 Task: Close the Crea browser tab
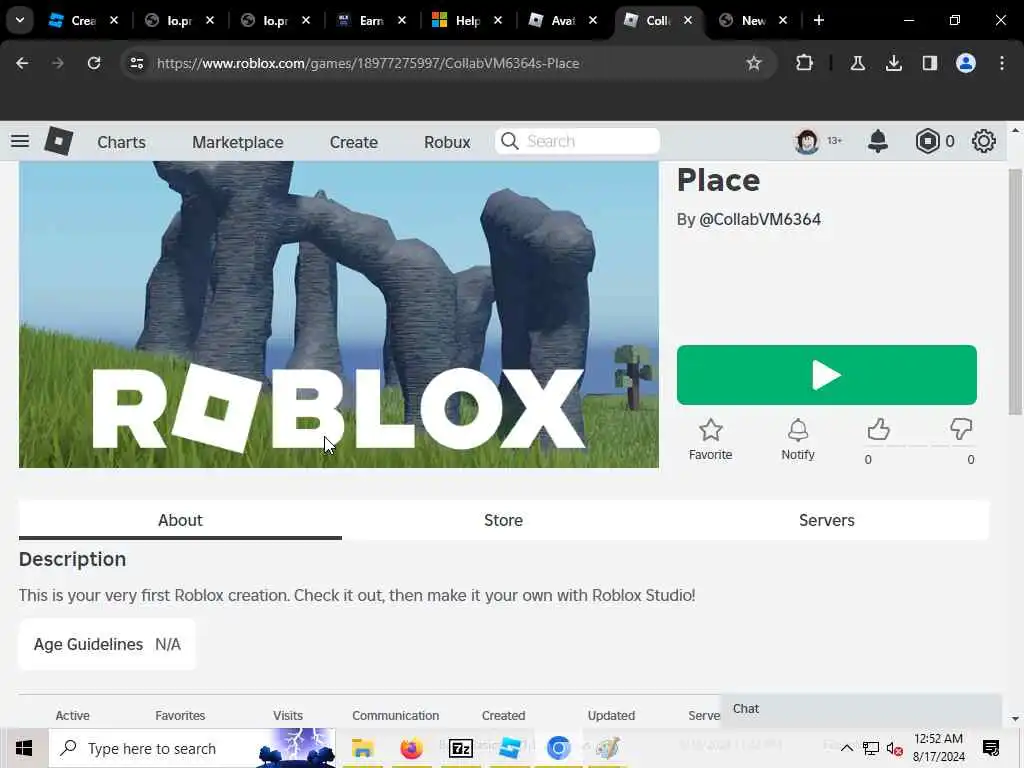[114, 20]
